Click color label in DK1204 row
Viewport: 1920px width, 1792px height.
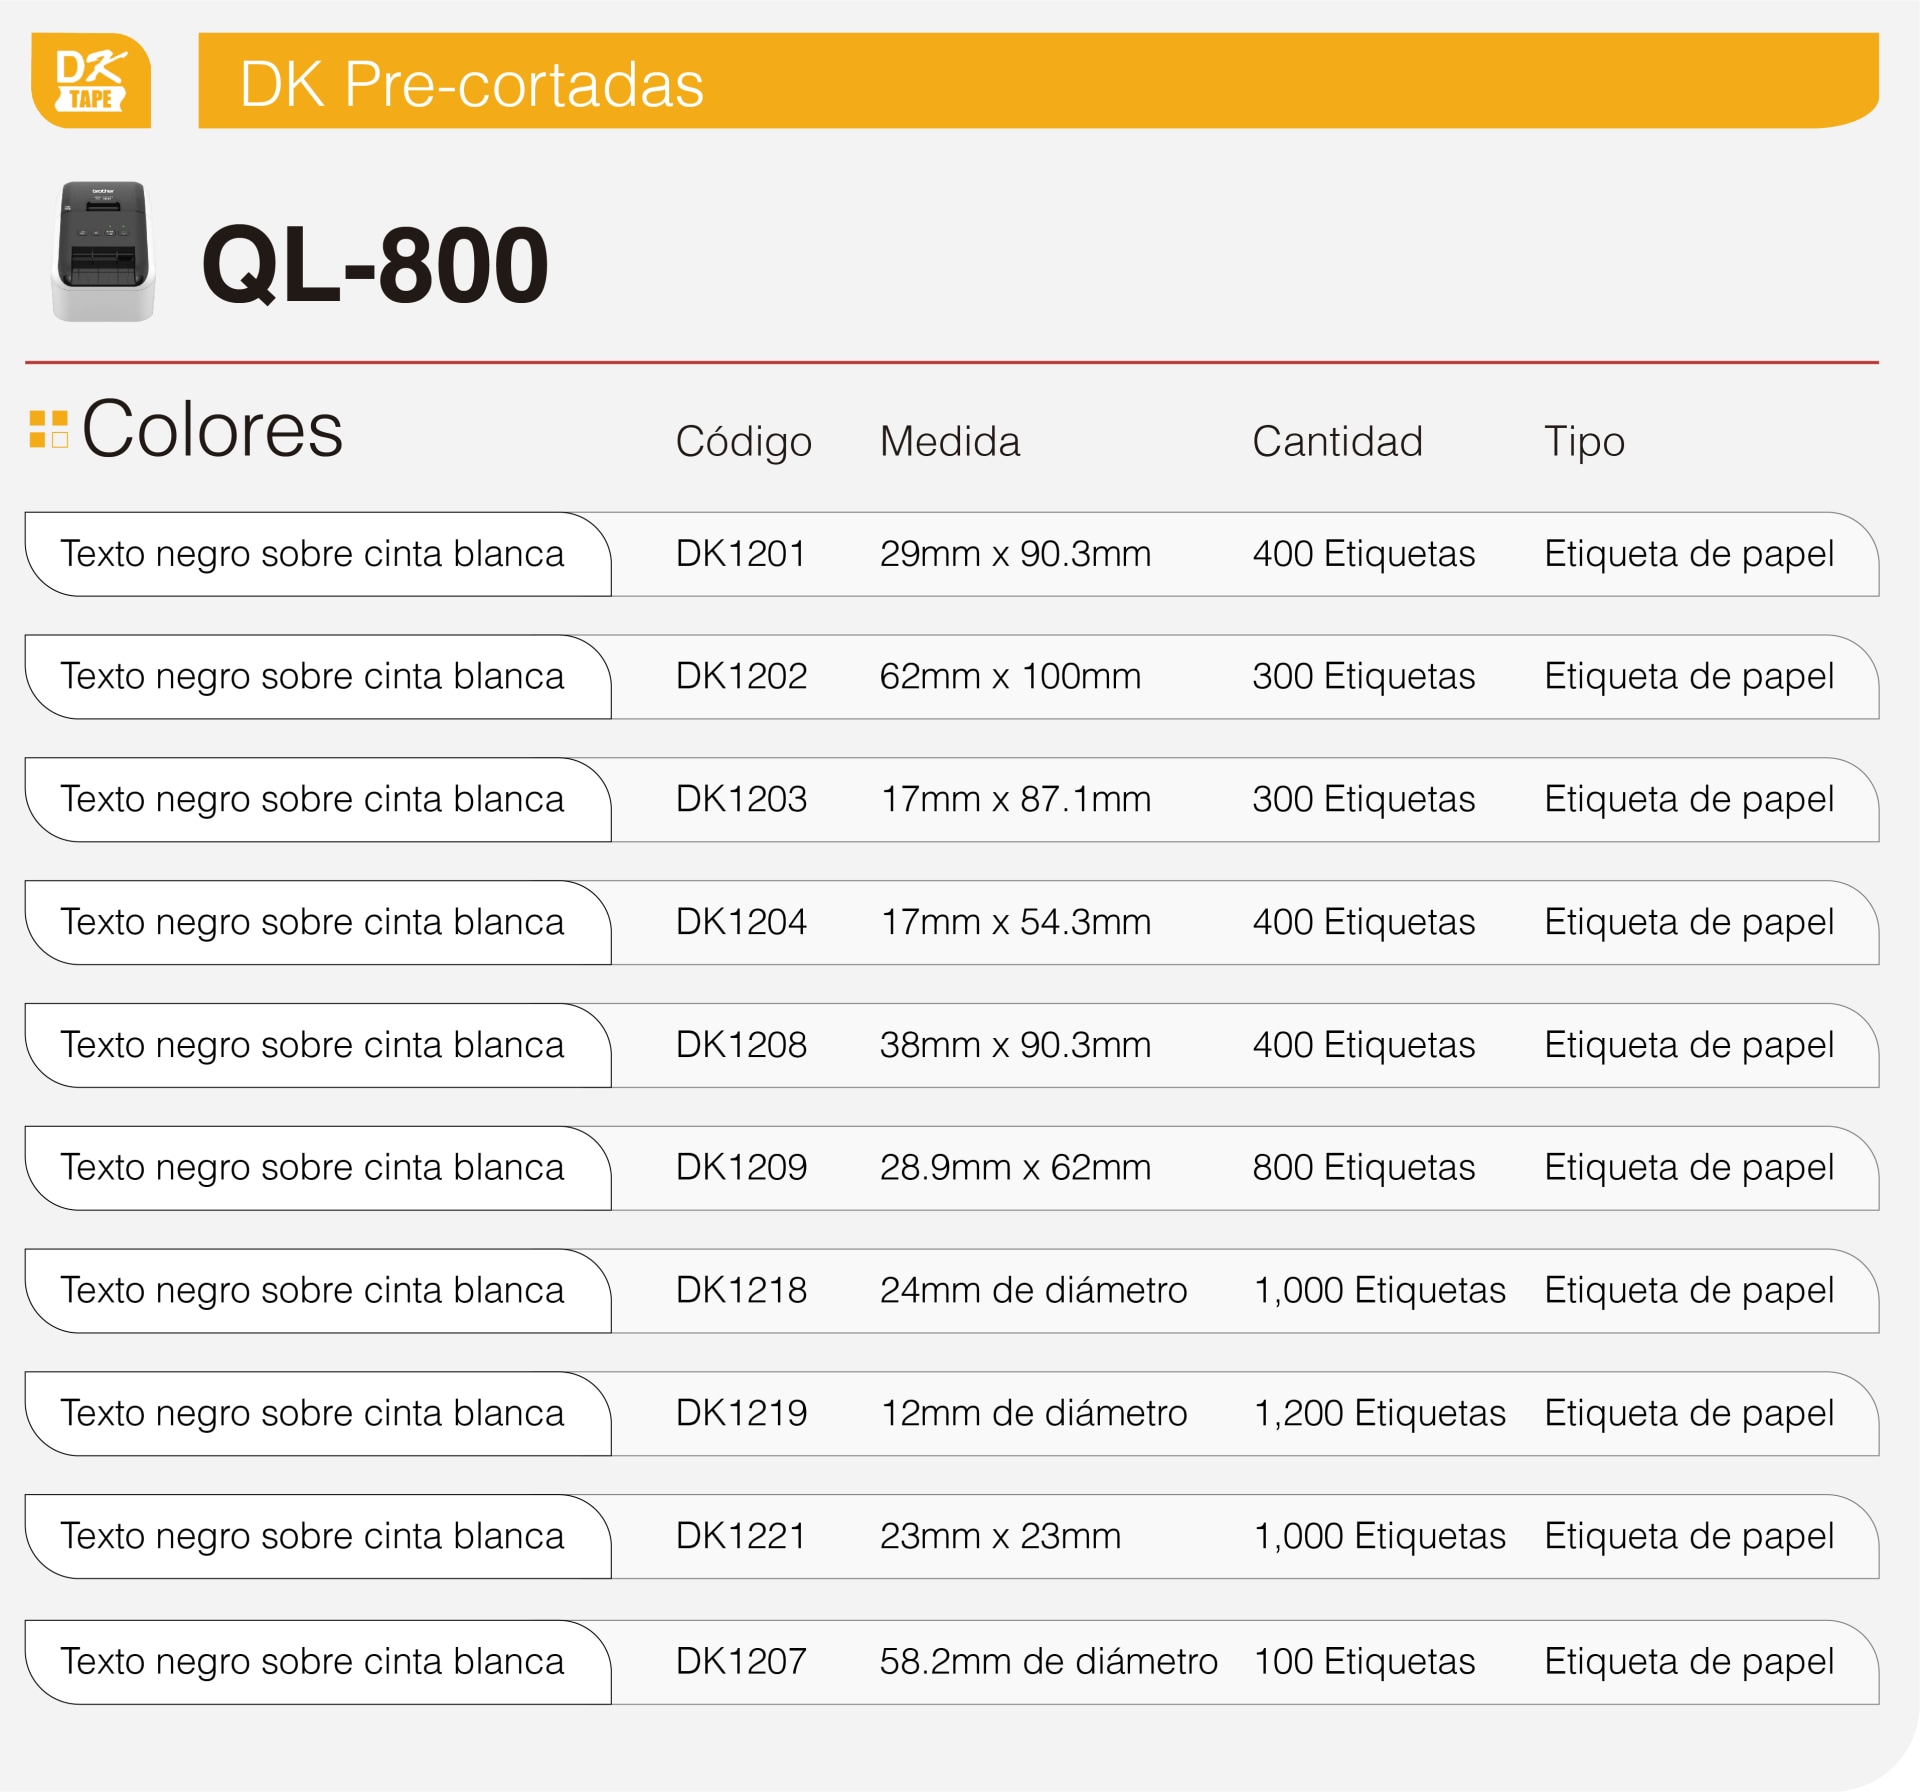[318, 924]
